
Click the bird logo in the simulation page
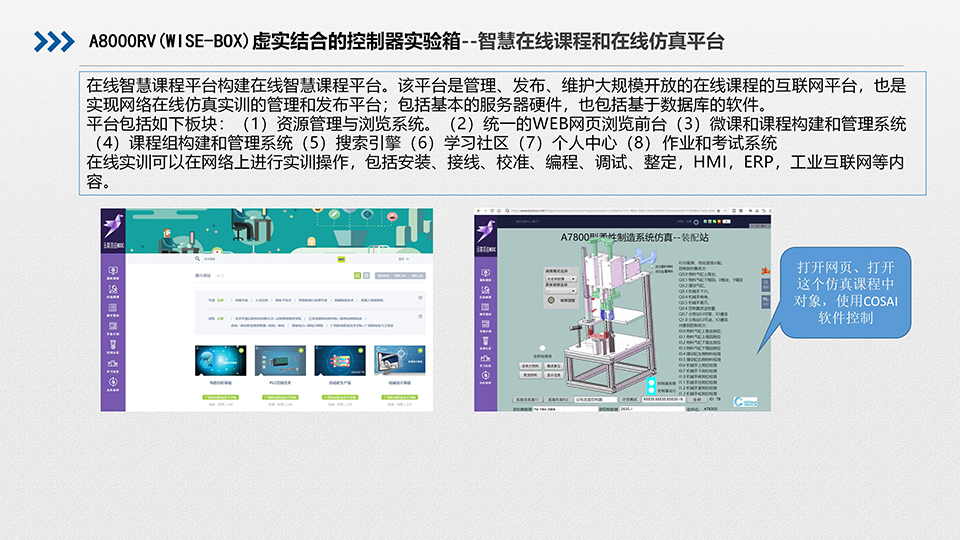[485, 231]
